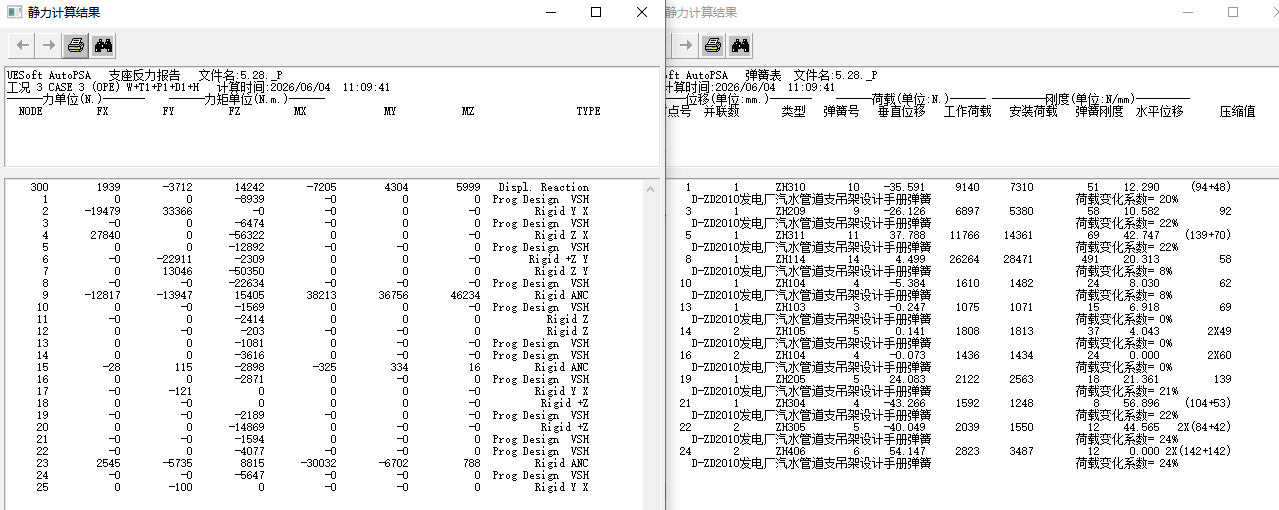Select FX value -19479 in node 2 row

pyautogui.click(x=100, y=212)
